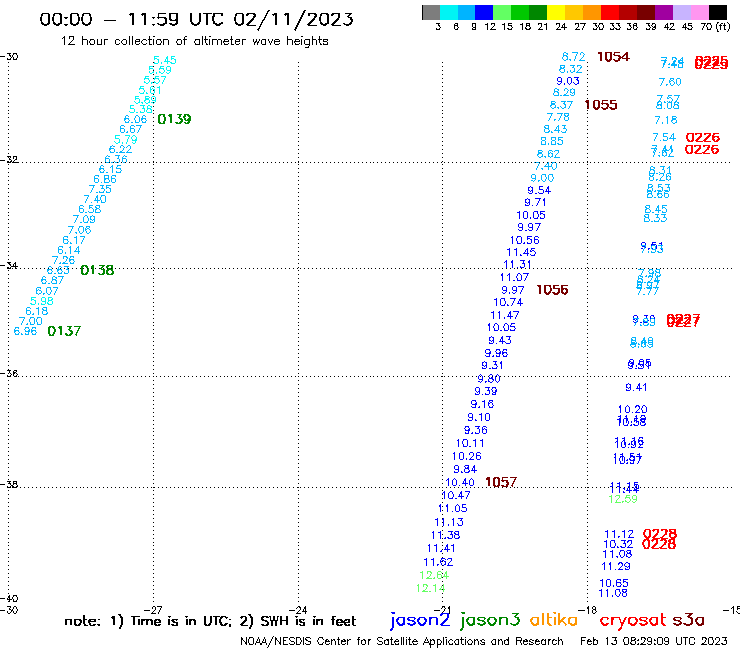Click wave height value 11.12
740x650 pixels.
(x=619, y=534)
